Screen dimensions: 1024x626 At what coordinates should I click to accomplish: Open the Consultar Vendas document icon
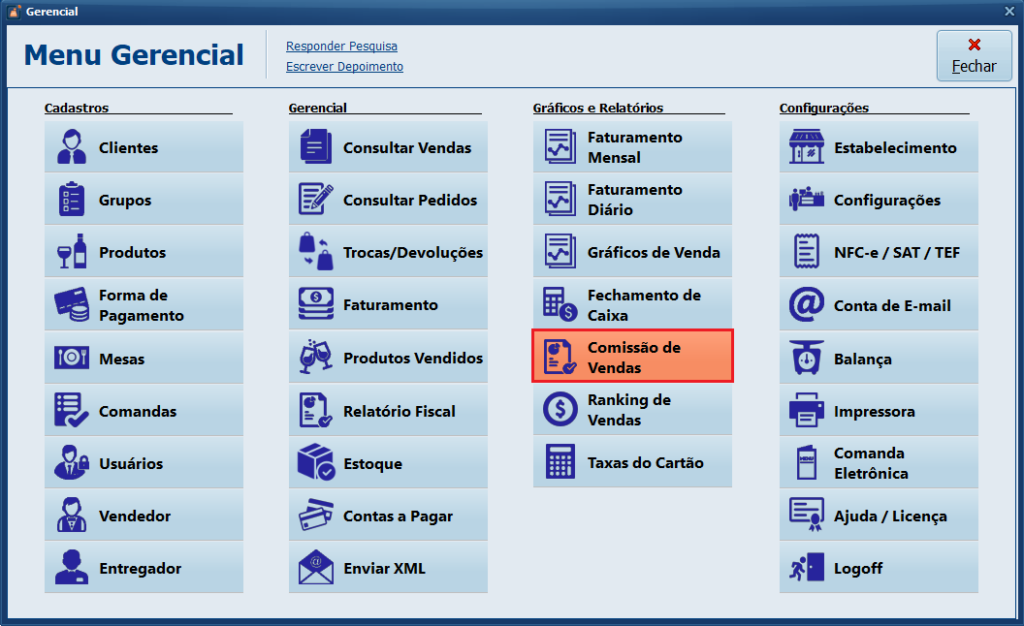316,146
